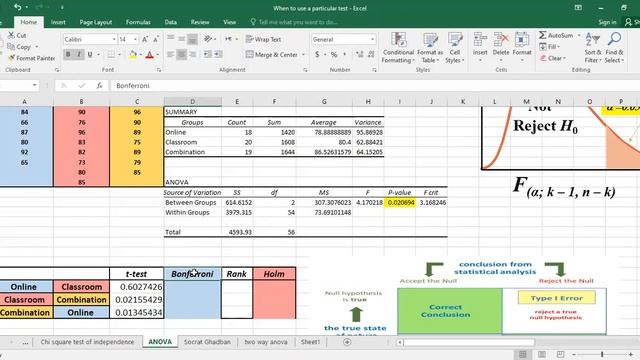Toggle Bold formatting
The width and height of the screenshot is (640, 360).
(68, 54)
